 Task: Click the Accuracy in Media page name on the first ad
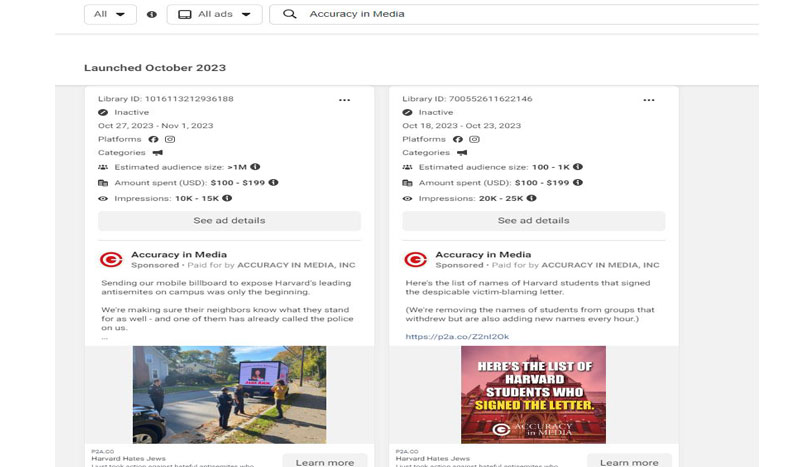tap(179, 255)
